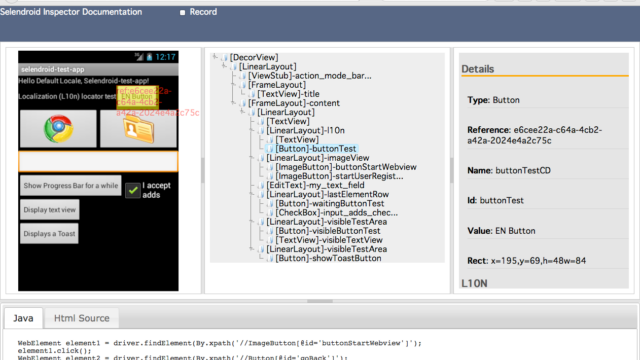
Task: Select the [LinearLayout]-l10n tree row
Action: (305, 130)
